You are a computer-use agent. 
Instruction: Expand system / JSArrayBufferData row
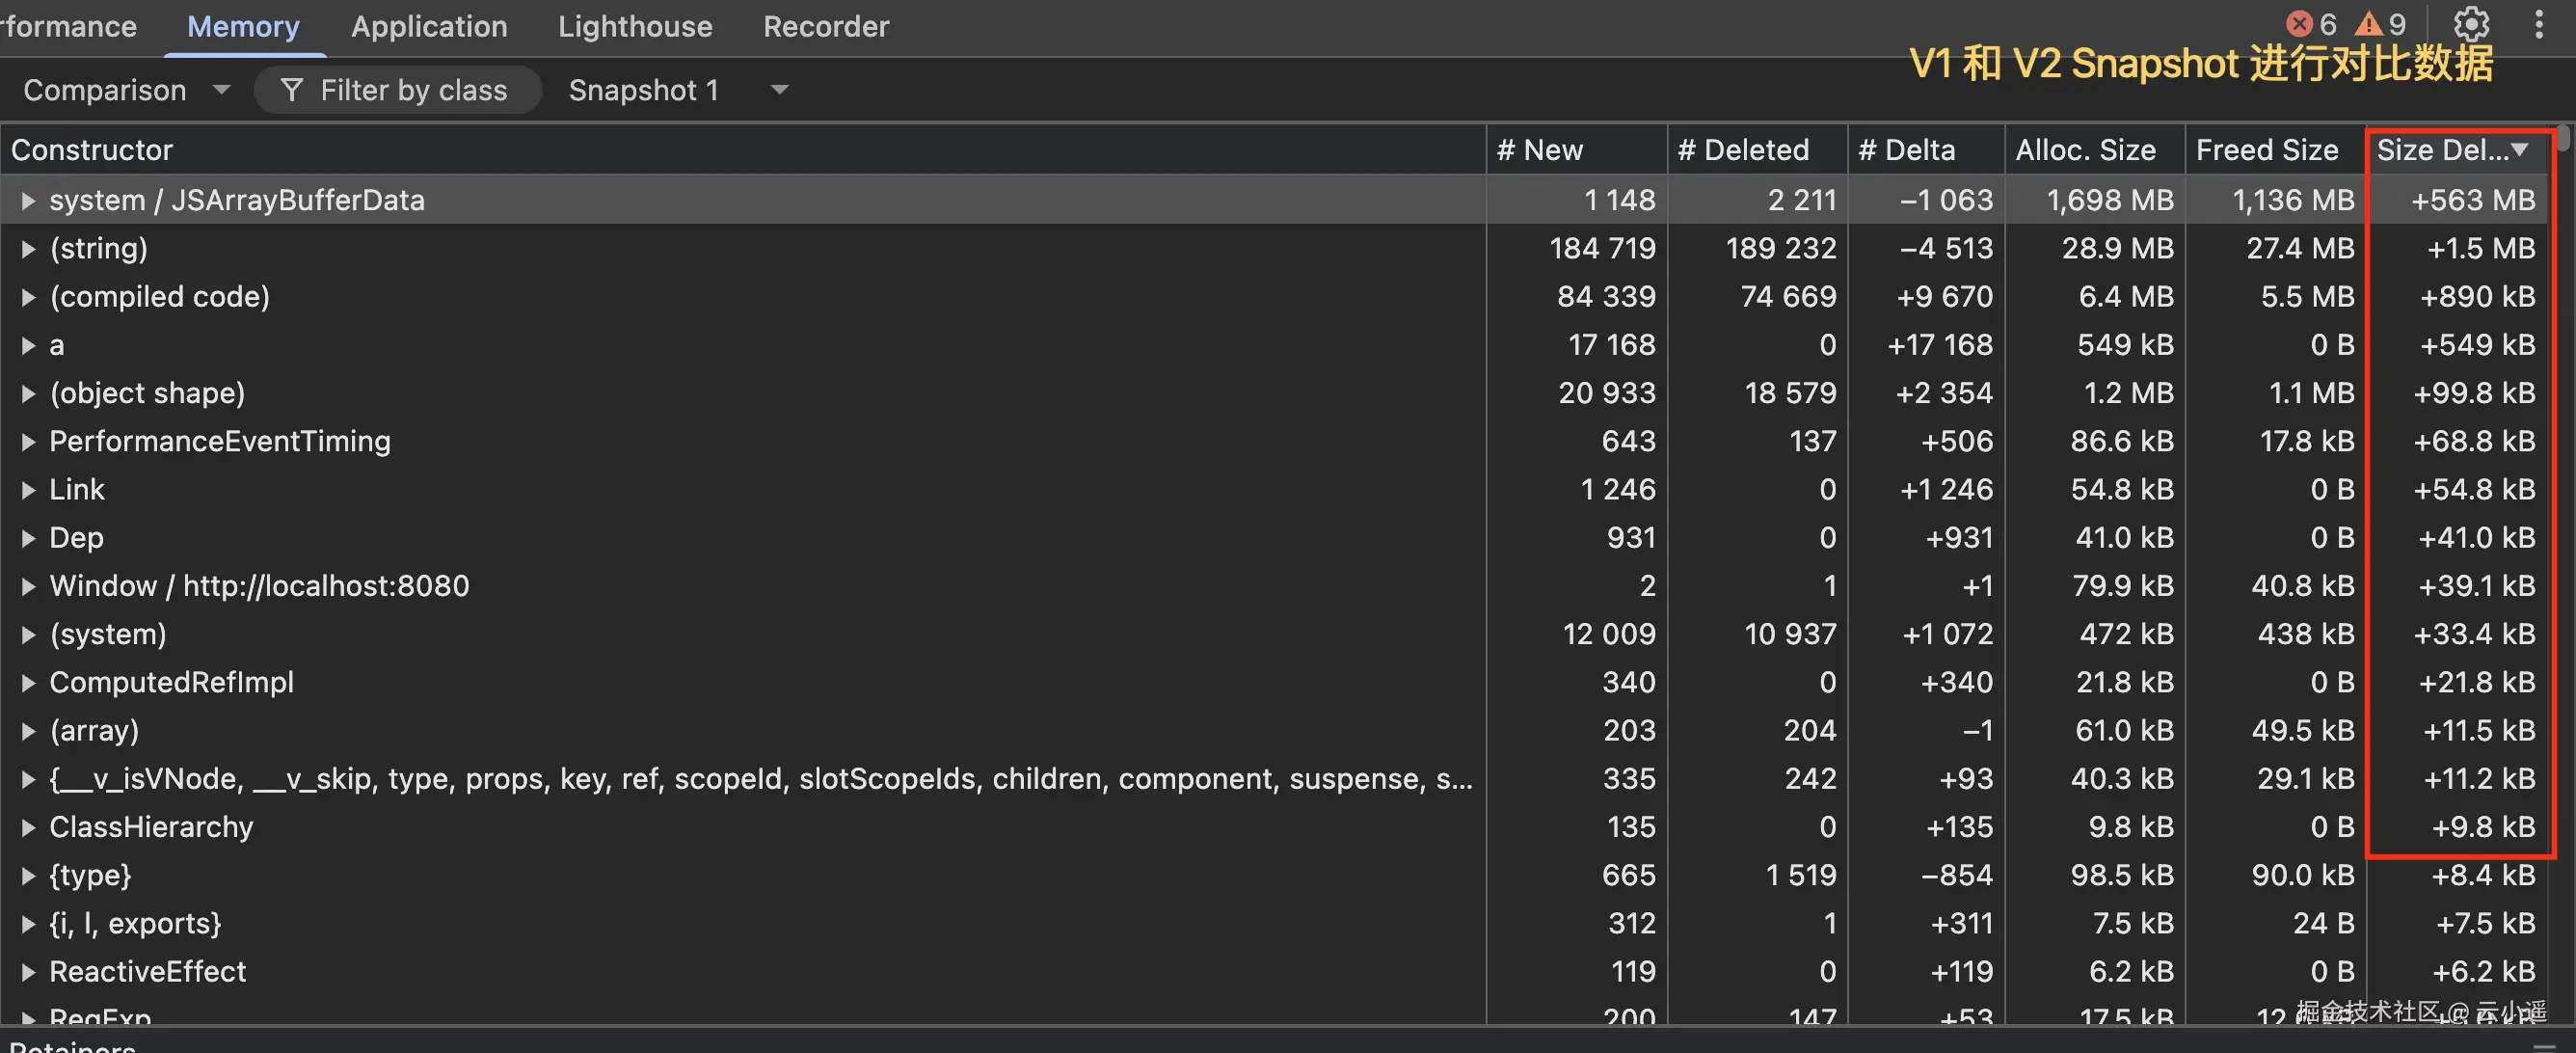28,200
